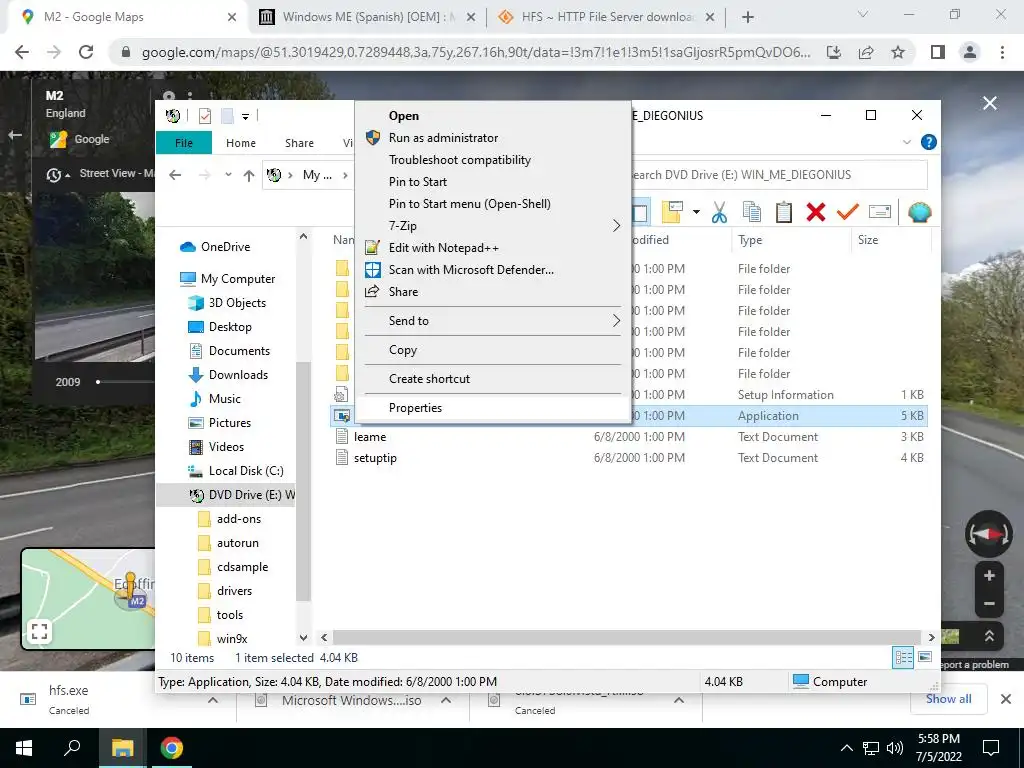Open the 7-Zip submenu
This screenshot has height=768, width=1024.
pos(493,225)
